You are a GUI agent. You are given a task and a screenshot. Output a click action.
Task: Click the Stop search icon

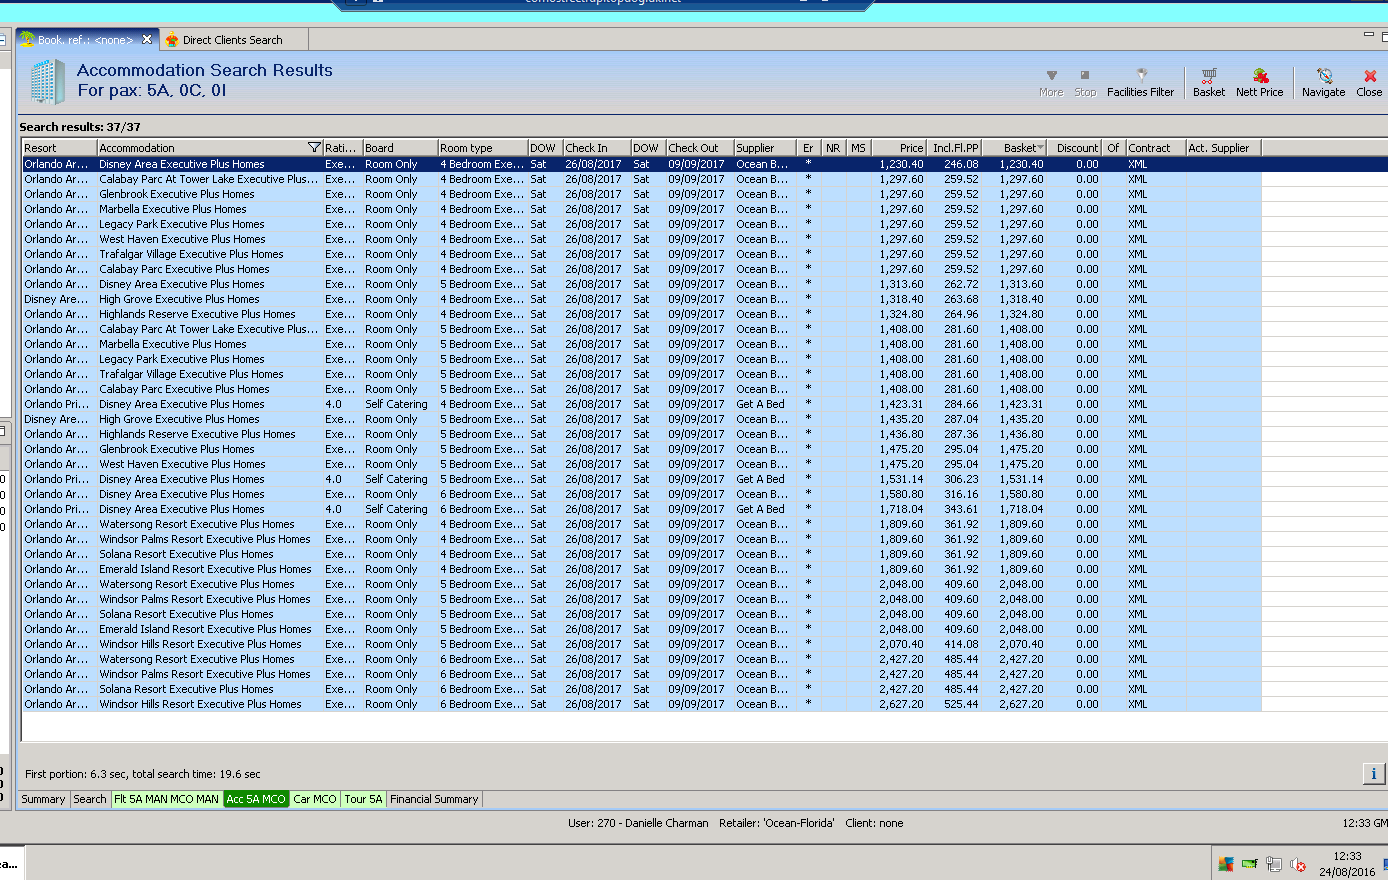pyautogui.click(x=1085, y=75)
